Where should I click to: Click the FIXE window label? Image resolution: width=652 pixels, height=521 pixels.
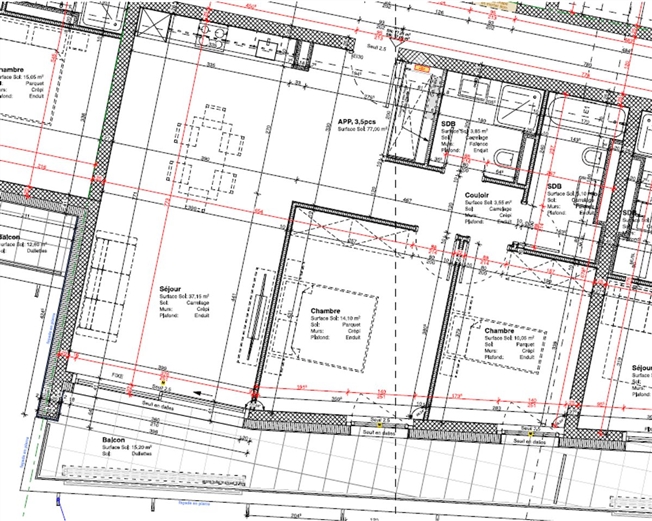118,375
